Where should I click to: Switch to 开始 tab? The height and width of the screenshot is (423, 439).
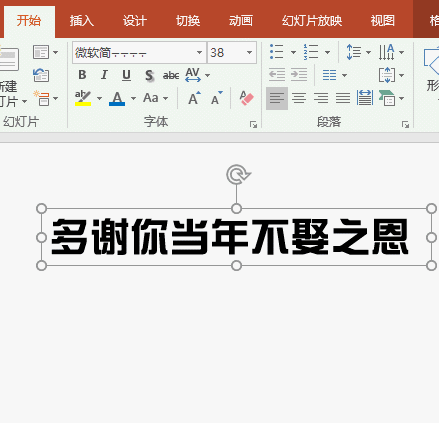(x=29, y=21)
